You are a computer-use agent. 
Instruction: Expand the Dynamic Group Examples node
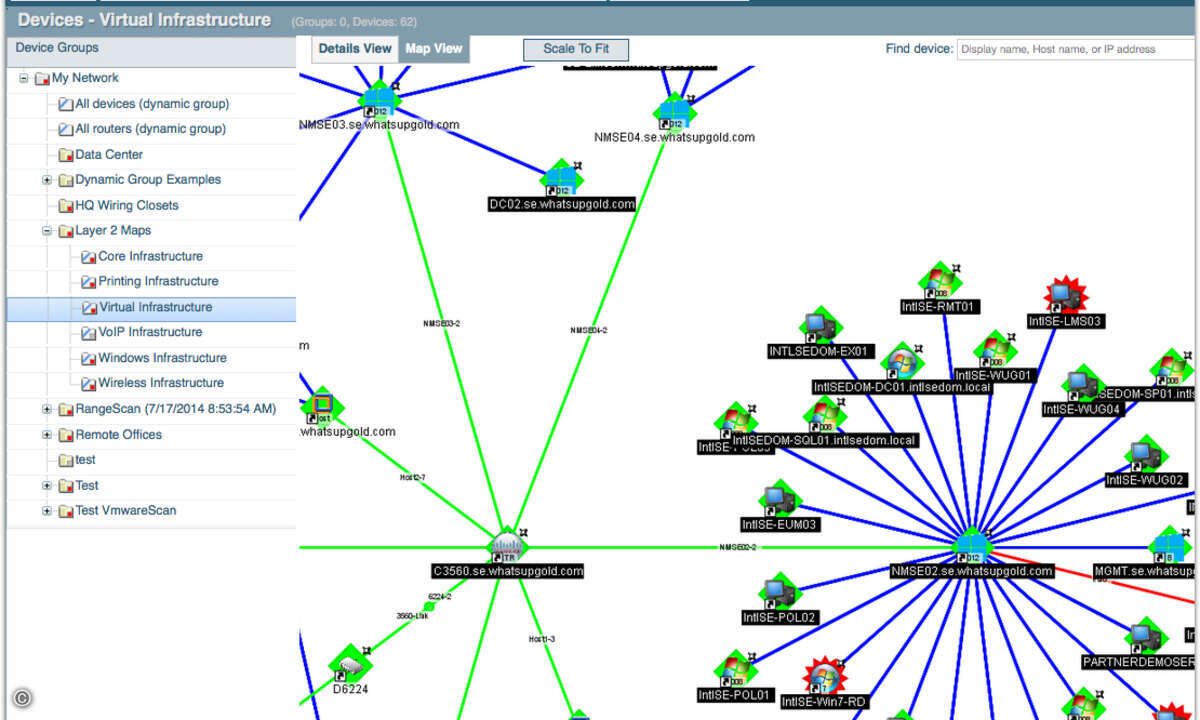[47, 180]
